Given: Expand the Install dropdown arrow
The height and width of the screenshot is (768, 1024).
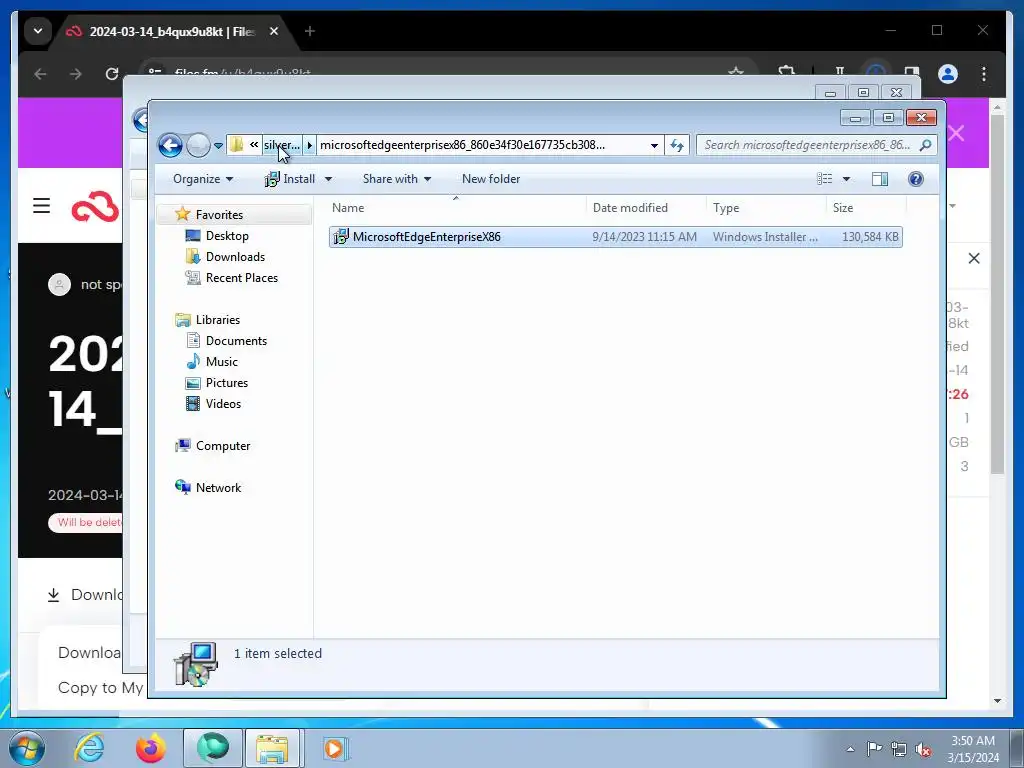Looking at the screenshot, I should pyautogui.click(x=328, y=179).
